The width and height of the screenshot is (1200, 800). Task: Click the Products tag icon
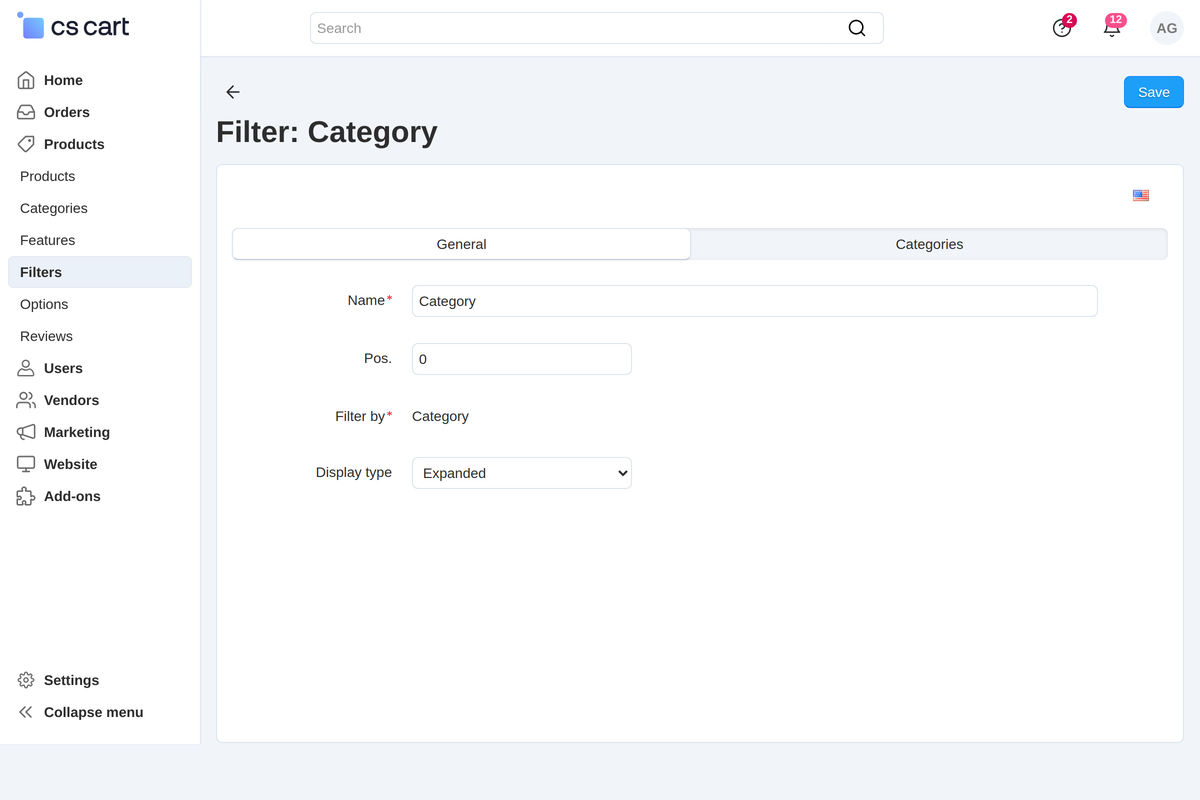coord(26,144)
